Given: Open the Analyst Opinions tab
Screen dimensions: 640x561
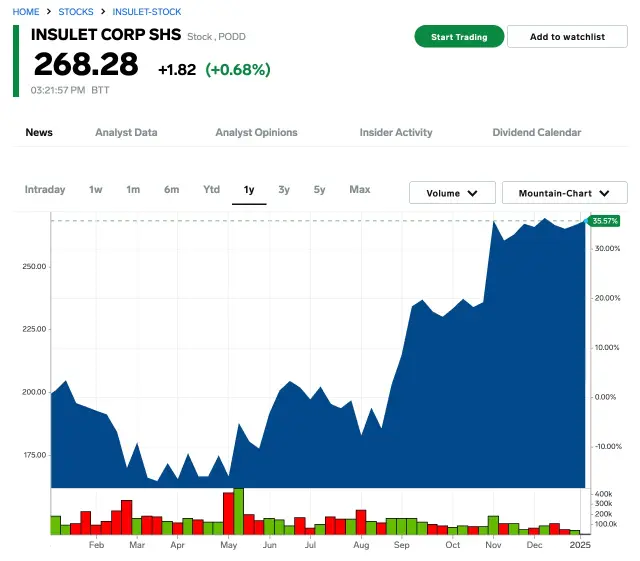Looking at the screenshot, I should click(x=256, y=132).
